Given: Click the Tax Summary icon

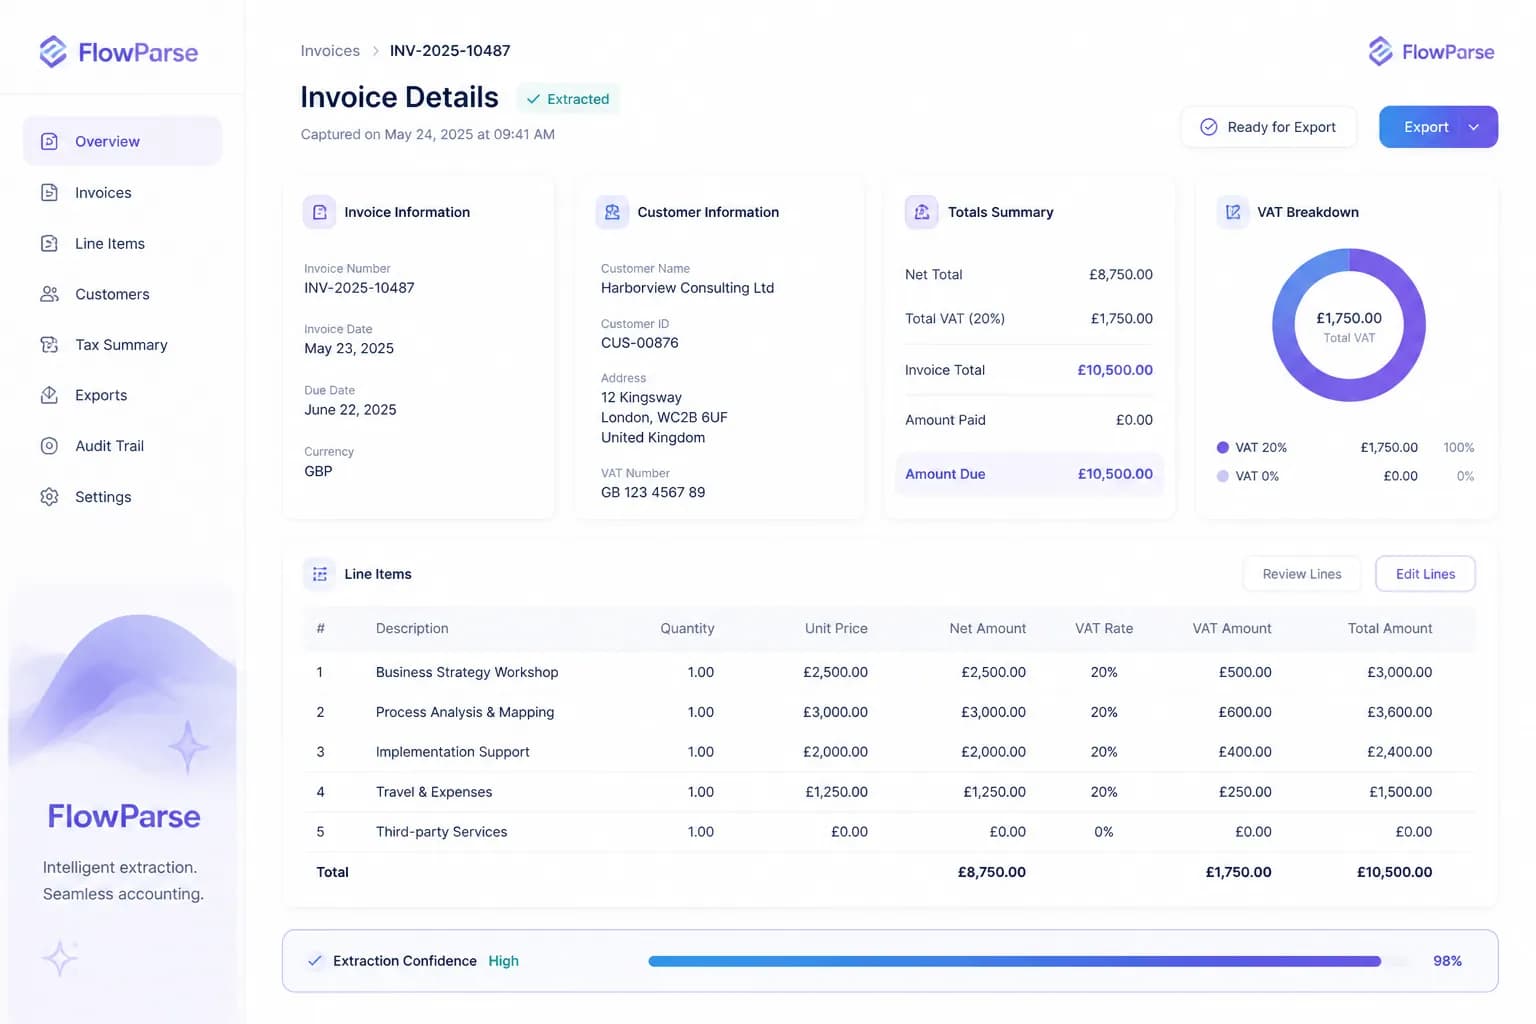Looking at the screenshot, I should [49, 344].
